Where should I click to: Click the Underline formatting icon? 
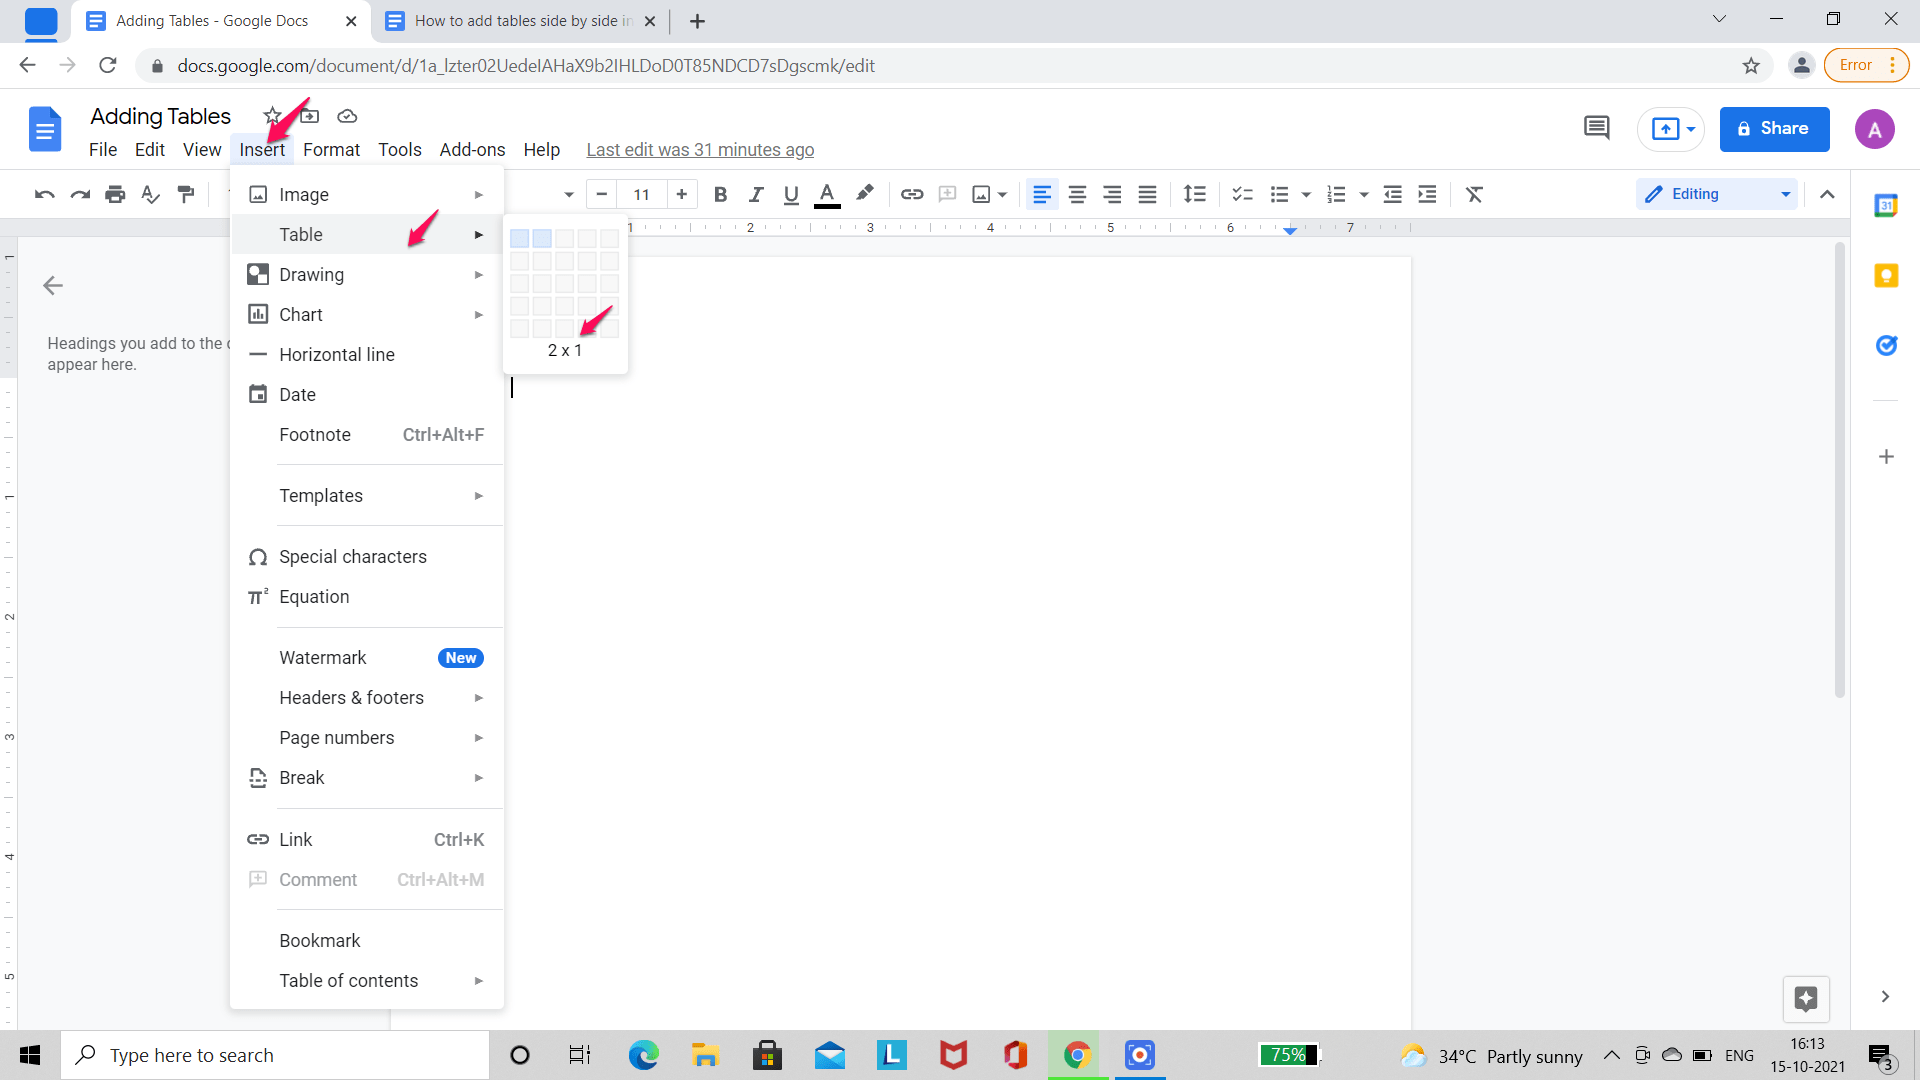791,194
